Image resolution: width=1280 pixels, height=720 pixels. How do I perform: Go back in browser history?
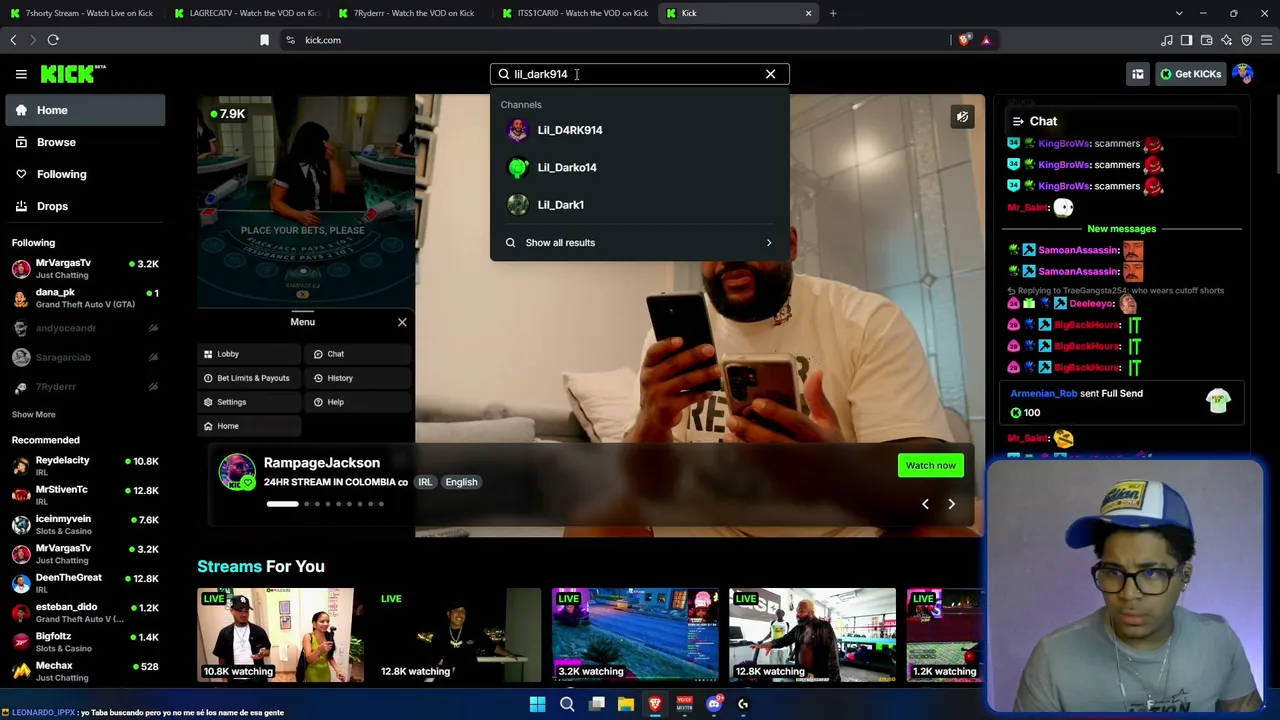13,40
